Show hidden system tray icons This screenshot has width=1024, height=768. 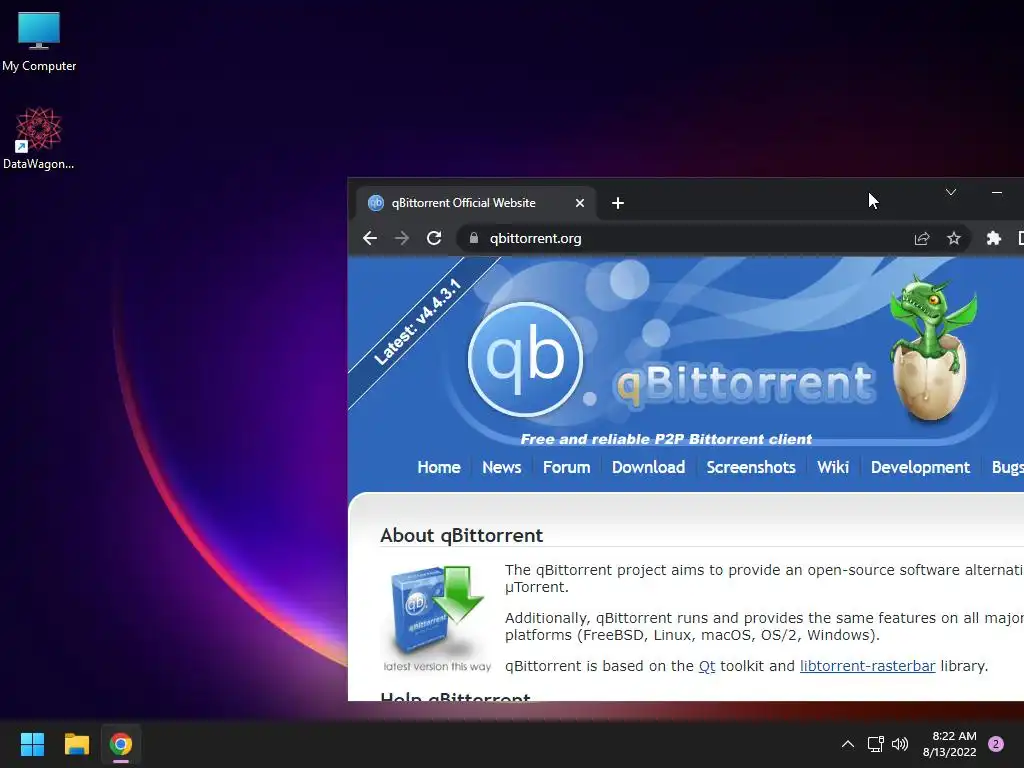tap(848, 744)
